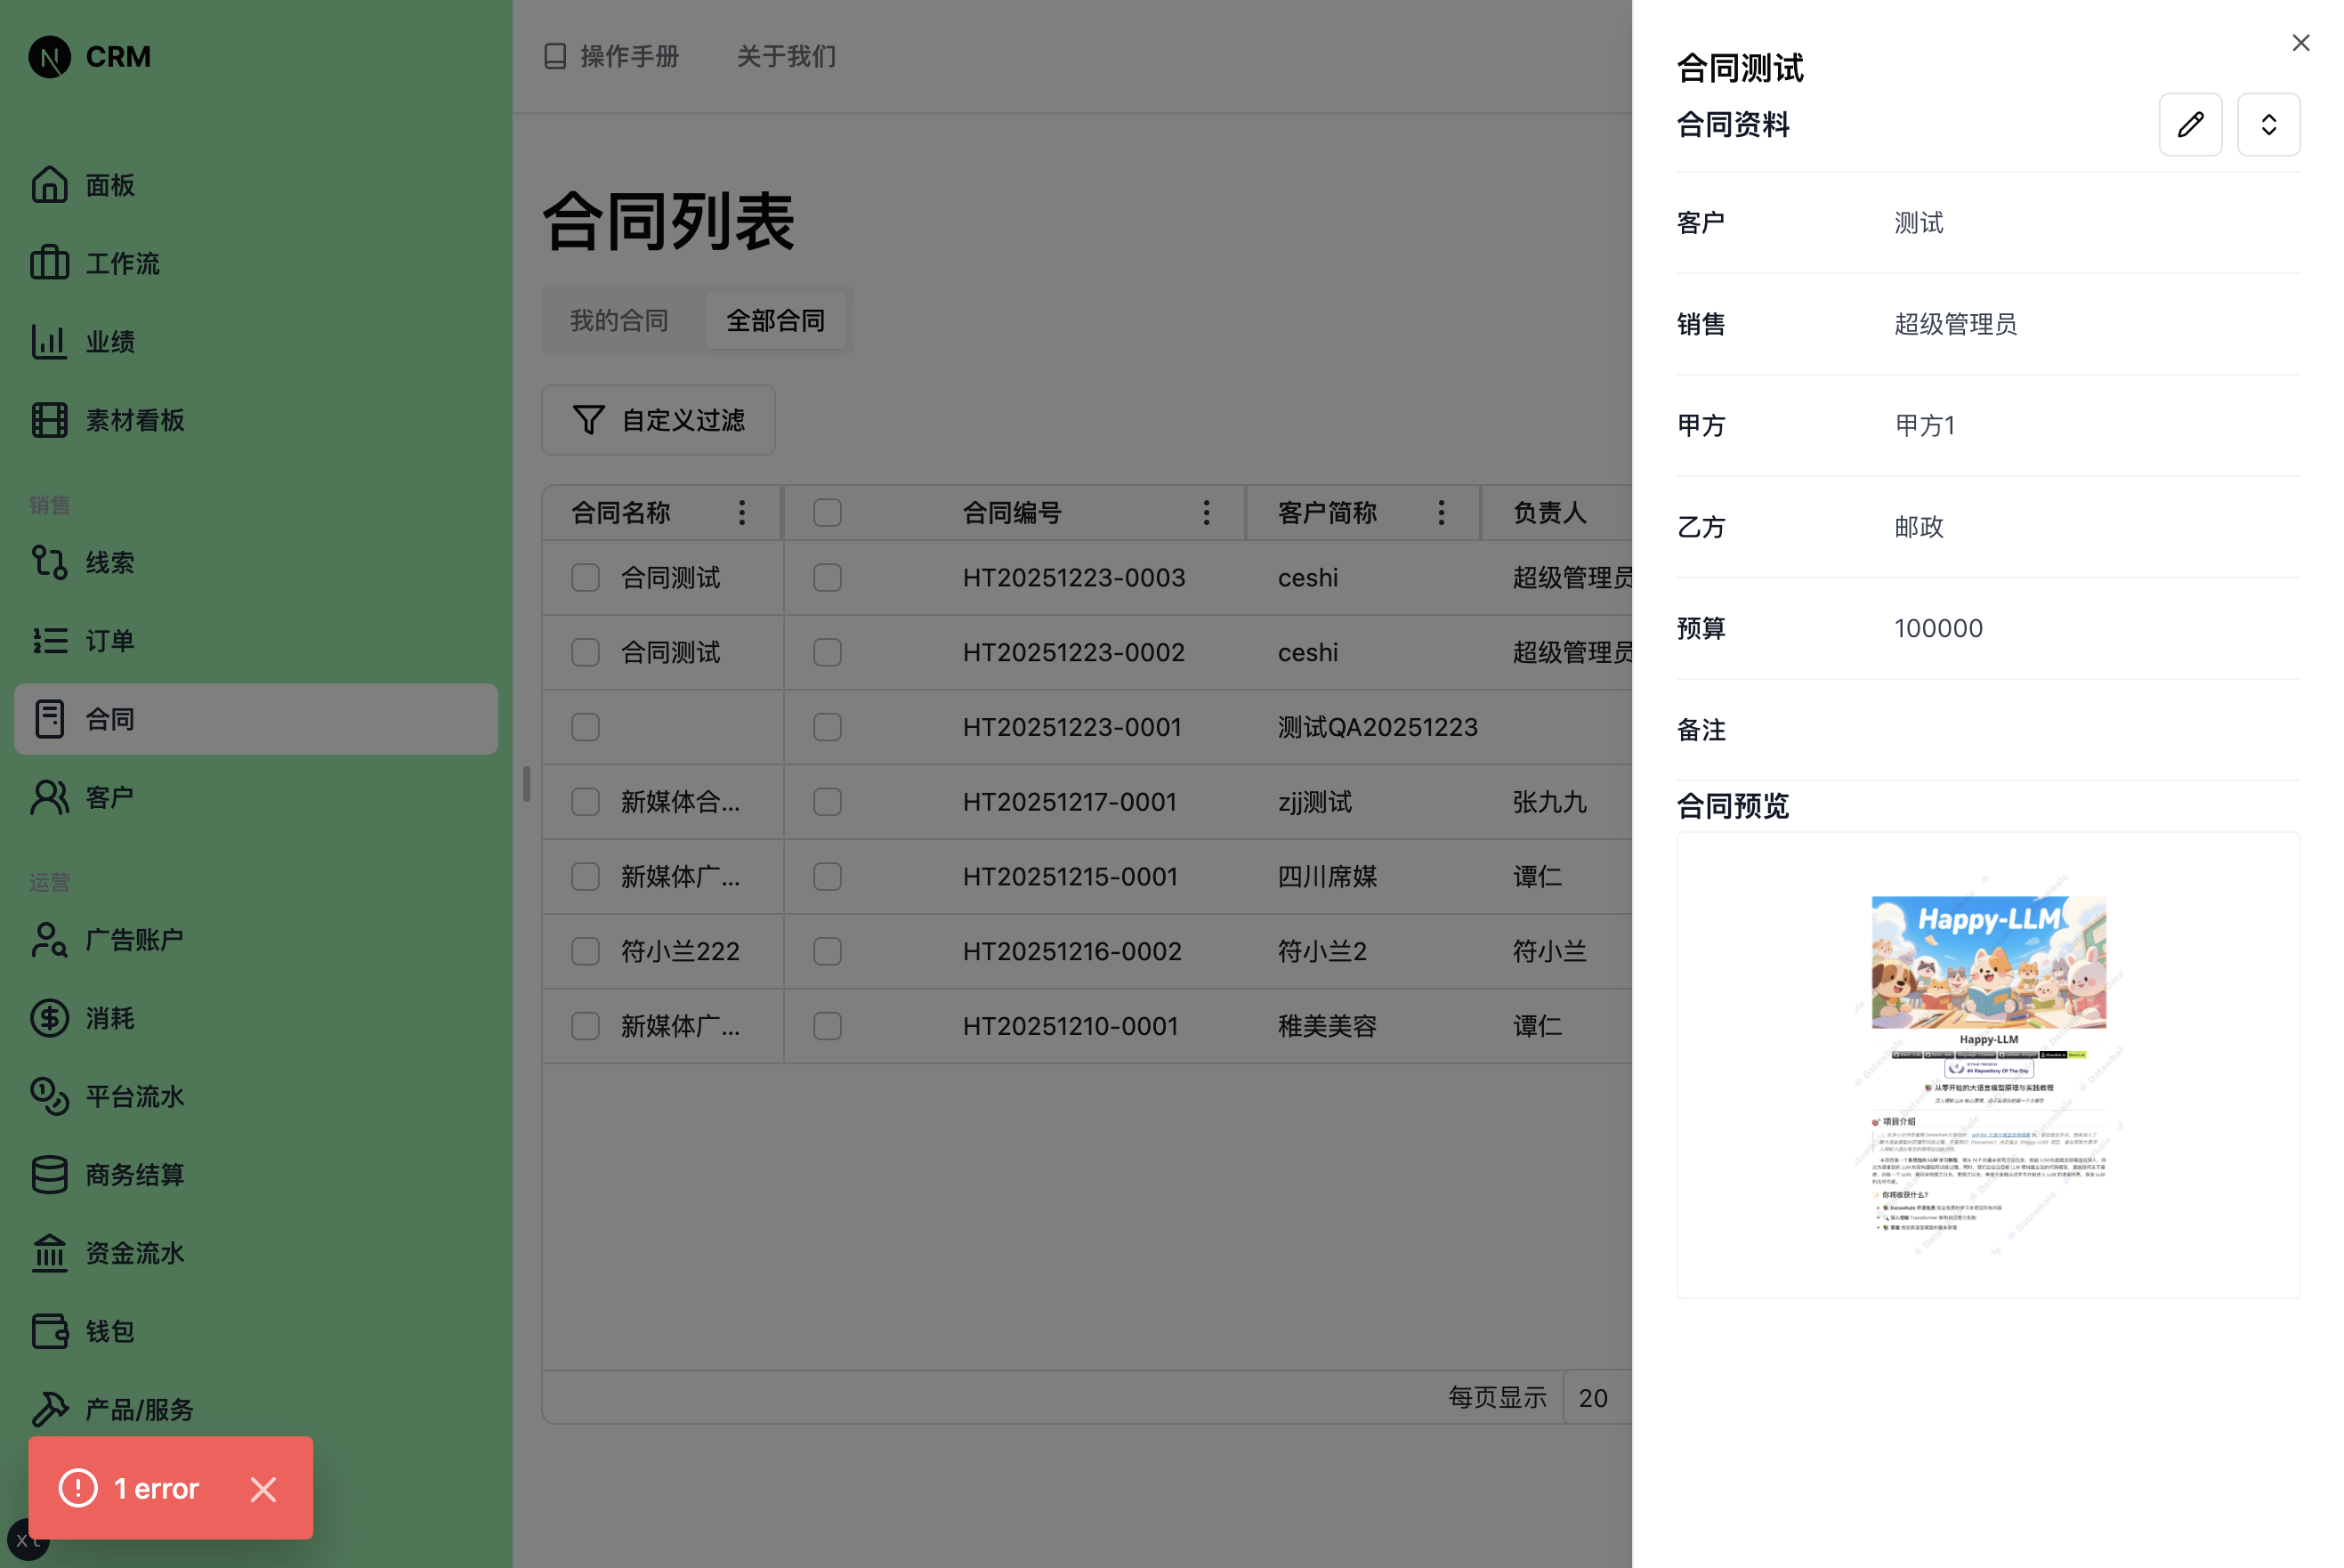
Task: Open the 面板 dashboard from sidebar
Action: click(110, 184)
